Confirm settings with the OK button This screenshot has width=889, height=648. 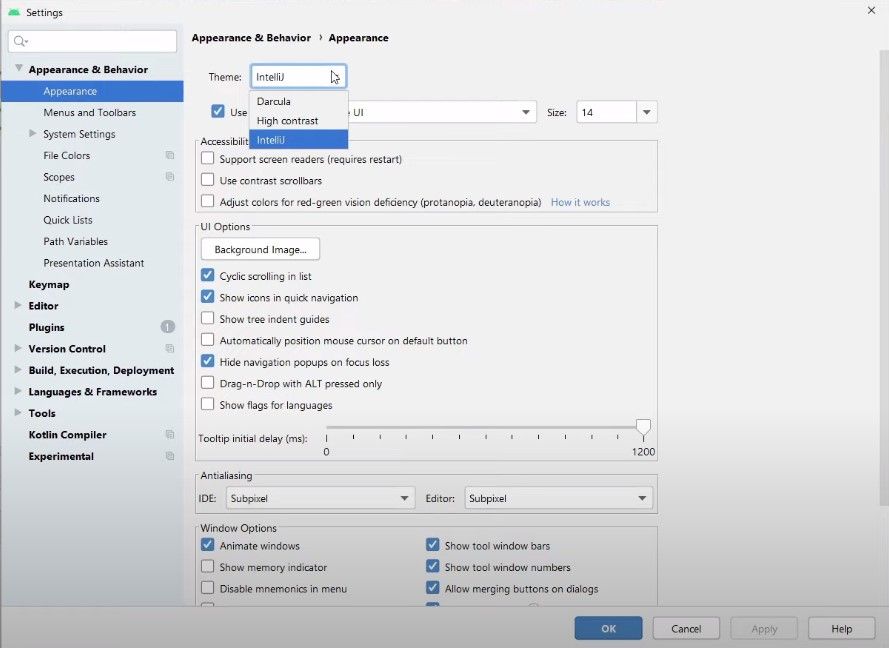pos(608,628)
